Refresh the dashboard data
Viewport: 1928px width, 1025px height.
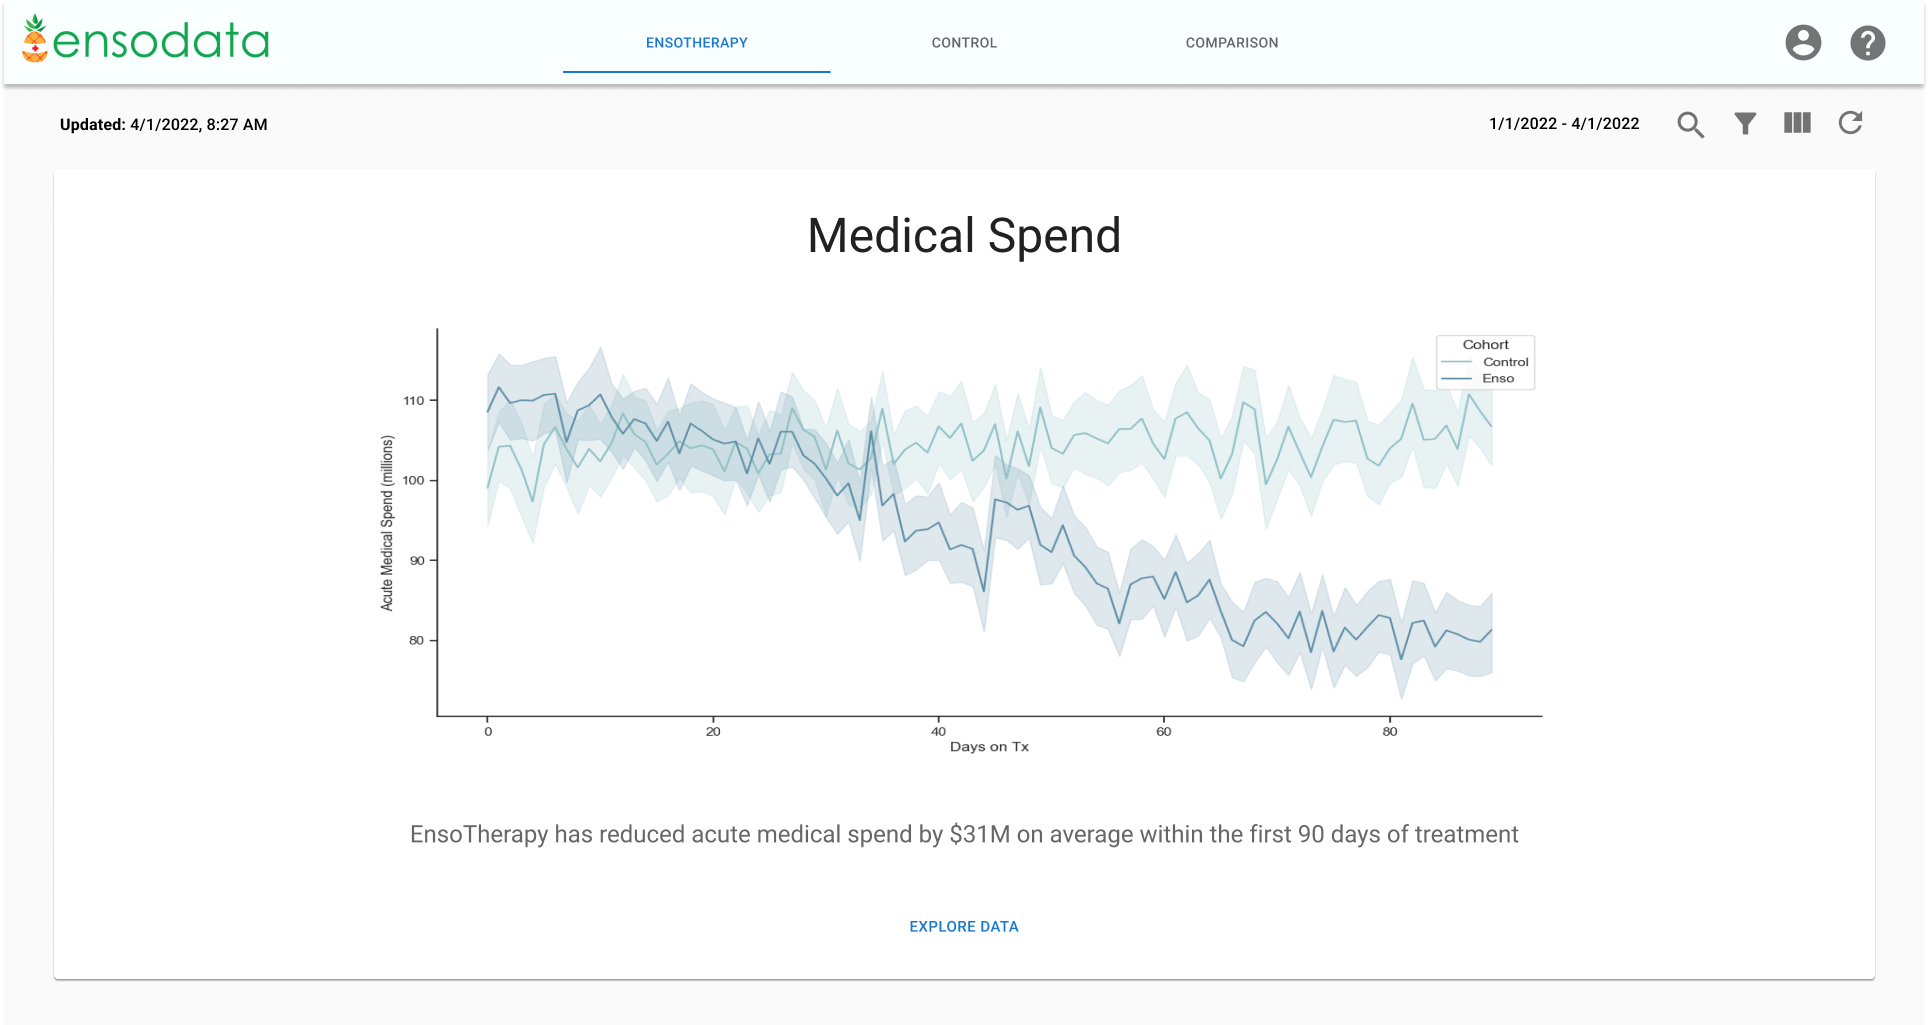pos(1850,123)
